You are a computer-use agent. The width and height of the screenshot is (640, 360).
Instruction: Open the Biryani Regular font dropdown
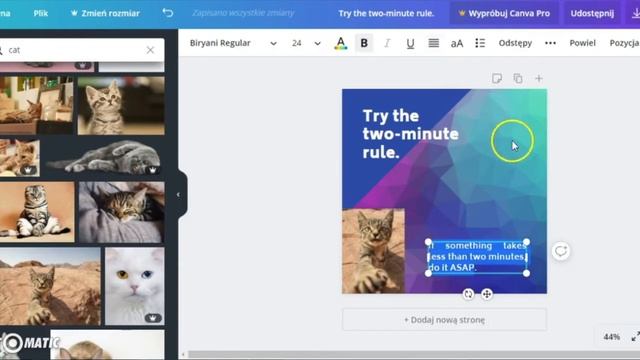click(233, 43)
